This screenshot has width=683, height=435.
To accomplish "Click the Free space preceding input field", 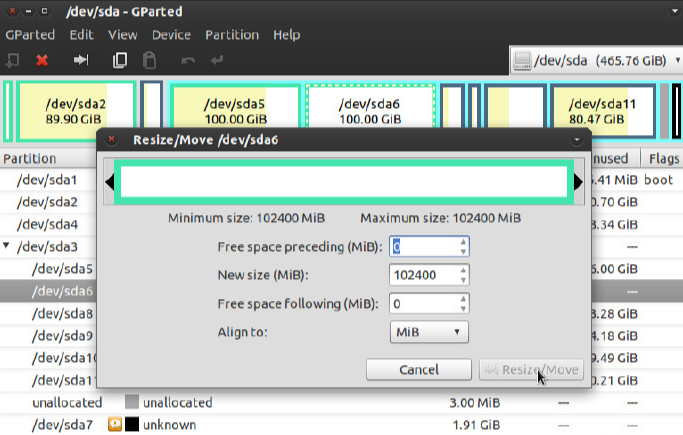I will tap(422, 247).
